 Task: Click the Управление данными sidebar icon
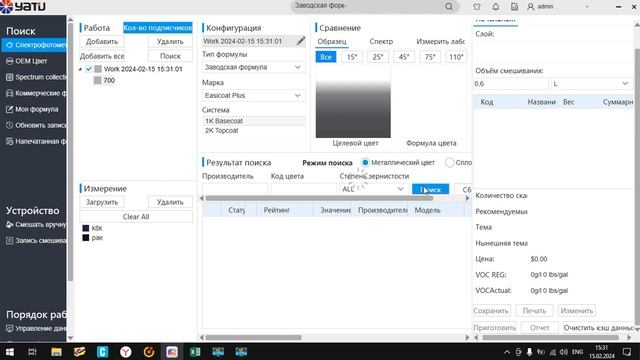click(9, 328)
